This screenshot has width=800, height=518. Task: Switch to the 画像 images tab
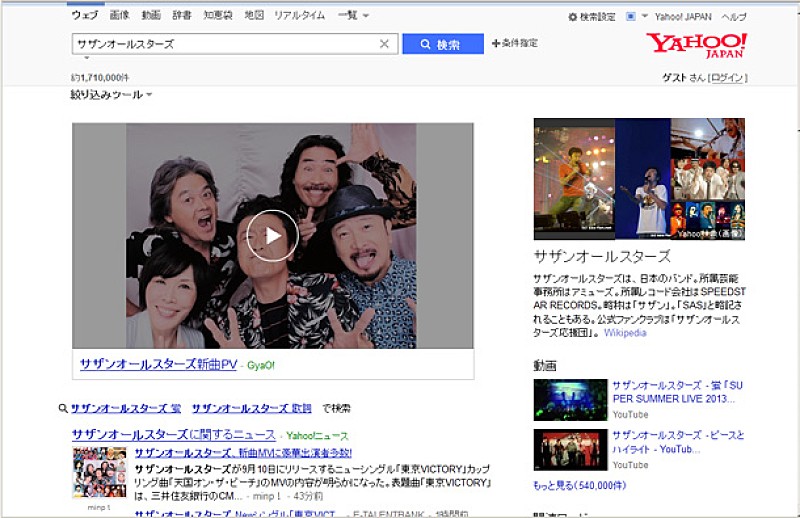tap(119, 16)
